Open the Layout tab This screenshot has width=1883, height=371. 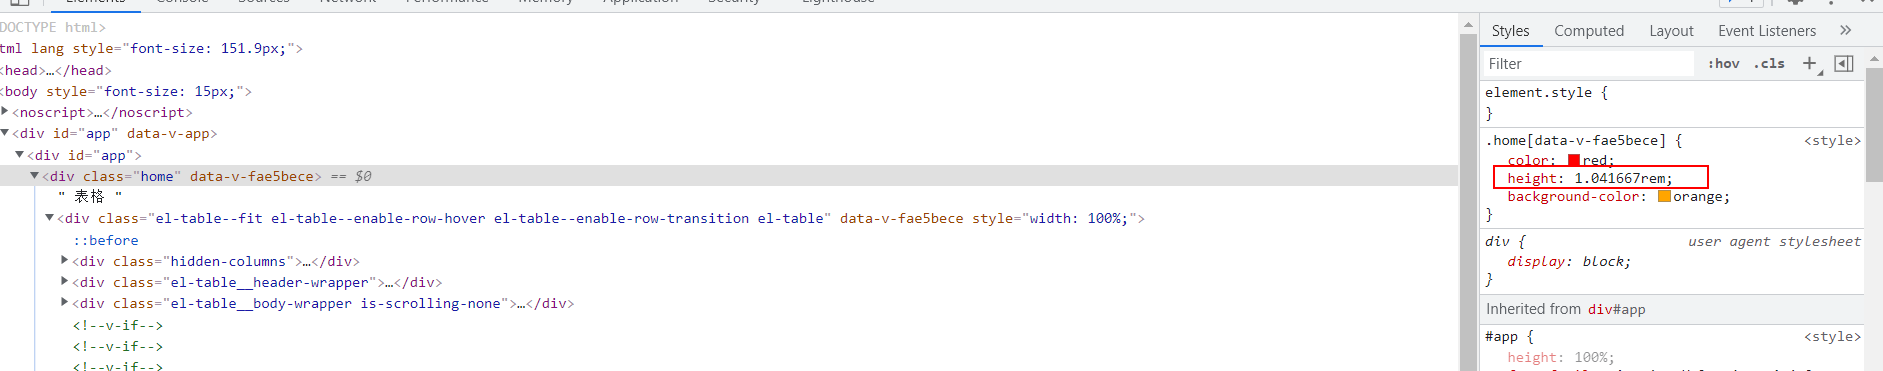pos(1671,31)
